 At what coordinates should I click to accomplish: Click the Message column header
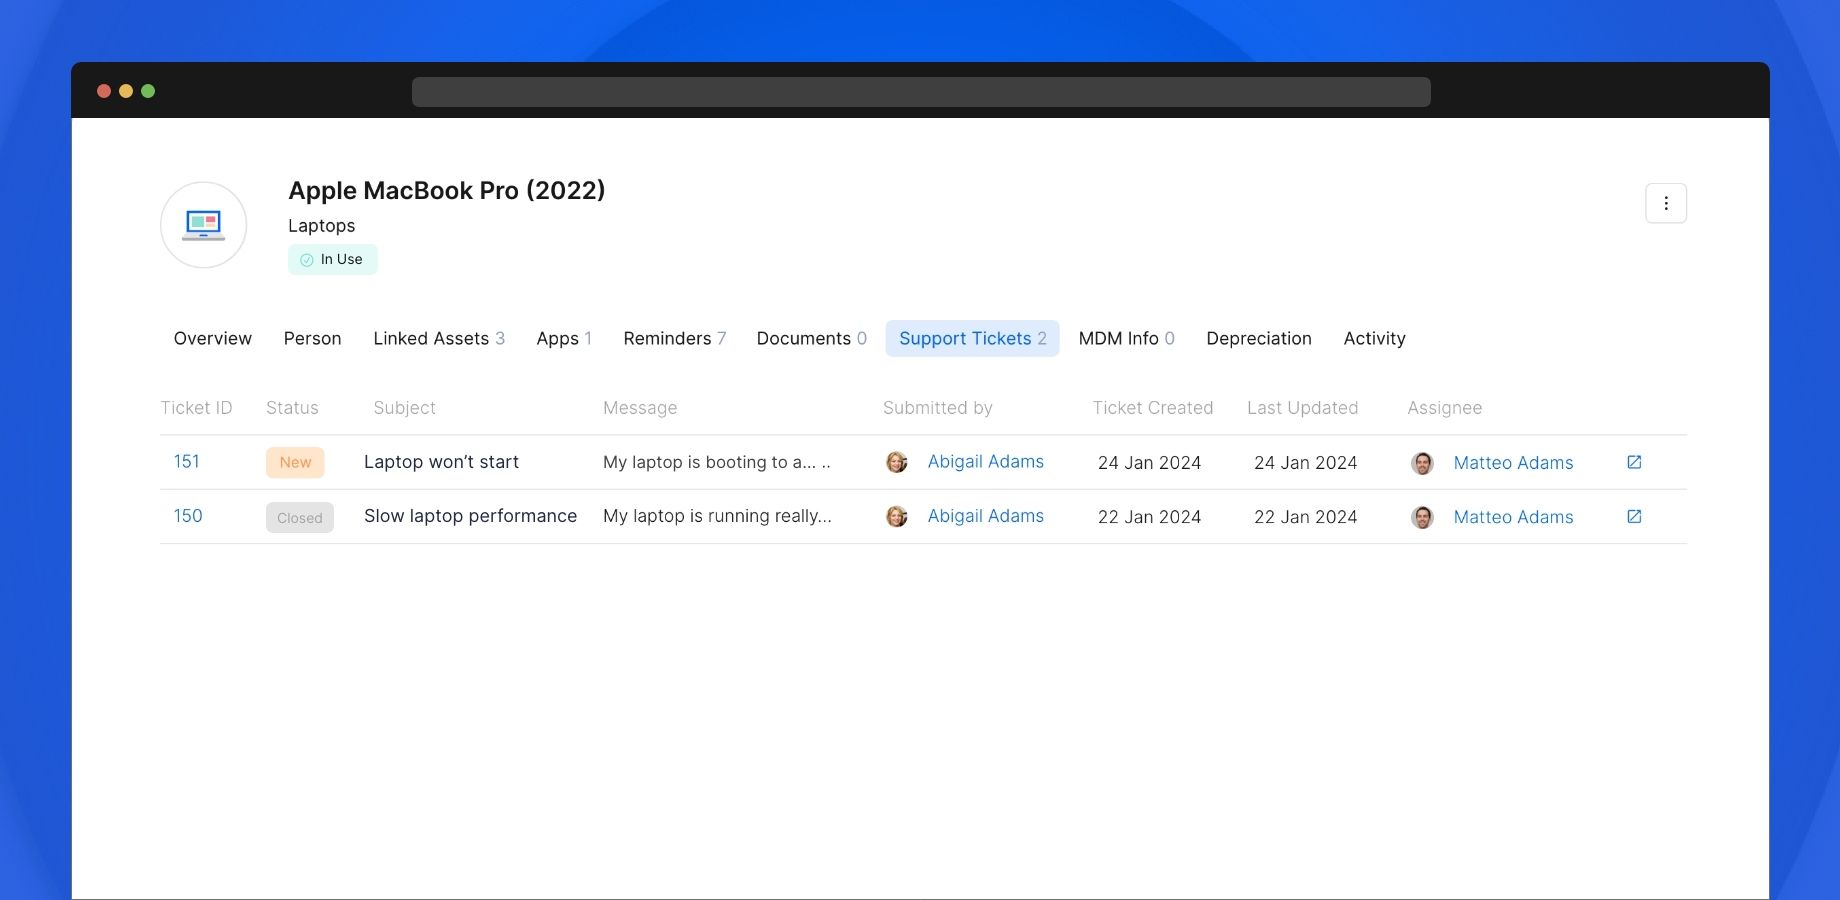click(x=640, y=407)
